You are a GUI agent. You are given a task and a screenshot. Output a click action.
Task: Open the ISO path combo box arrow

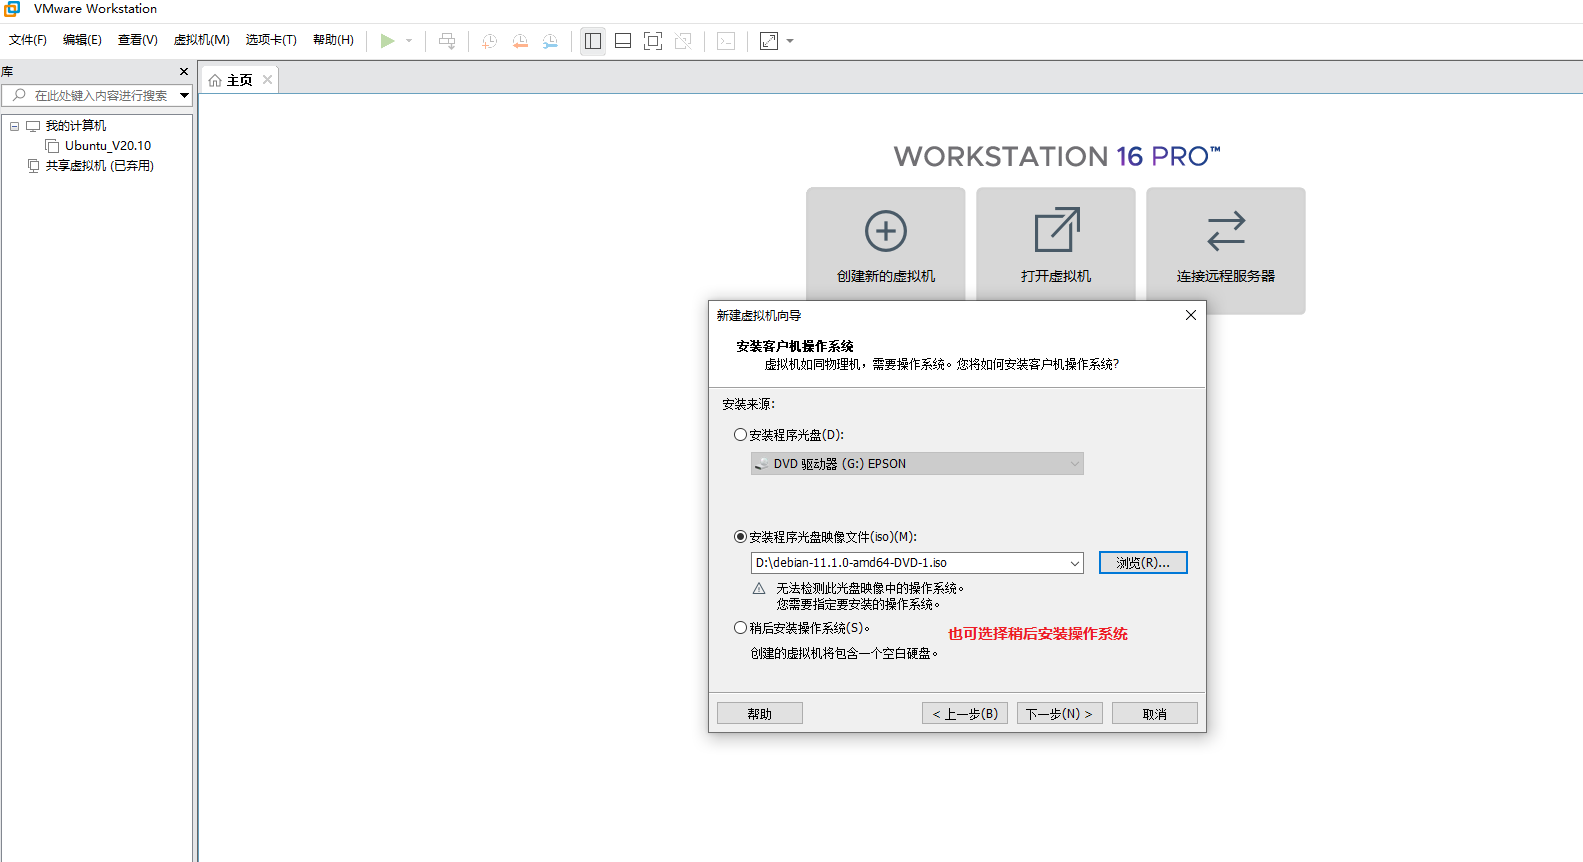(x=1075, y=563)
